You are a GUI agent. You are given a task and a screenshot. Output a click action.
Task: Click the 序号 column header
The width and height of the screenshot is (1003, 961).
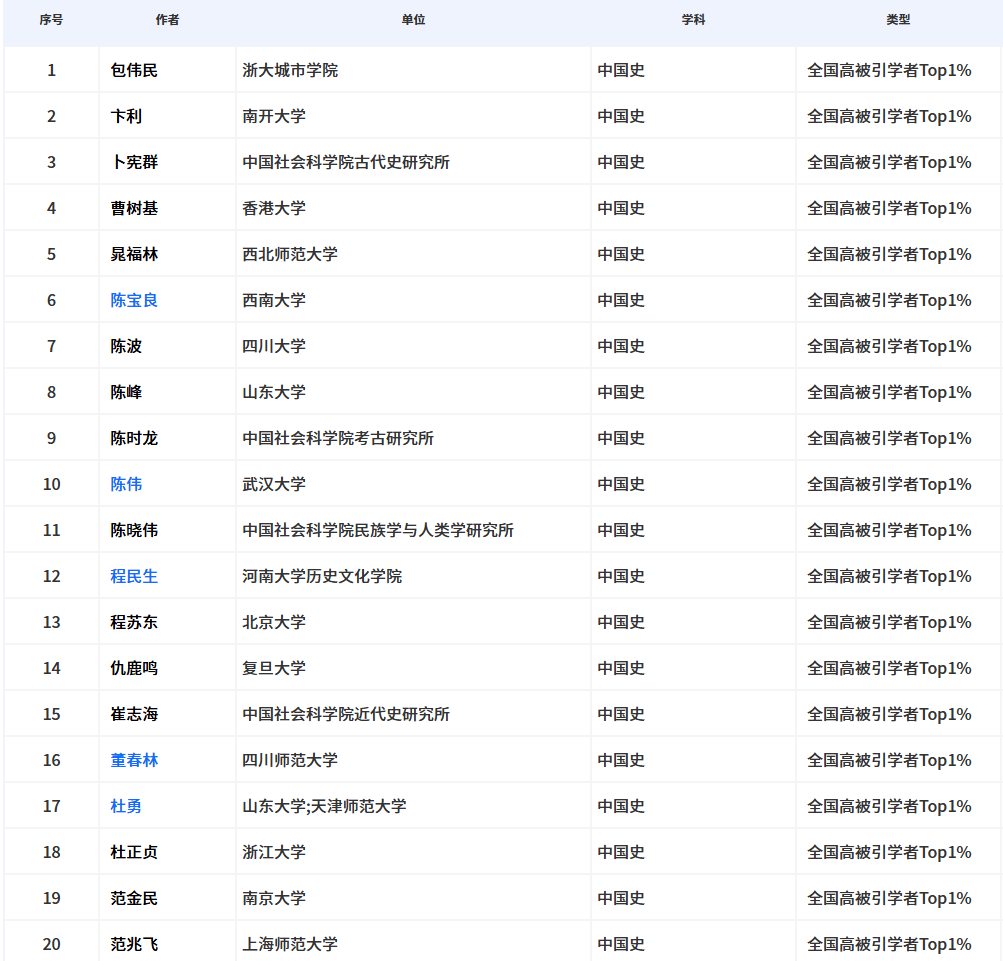[51, 20]
